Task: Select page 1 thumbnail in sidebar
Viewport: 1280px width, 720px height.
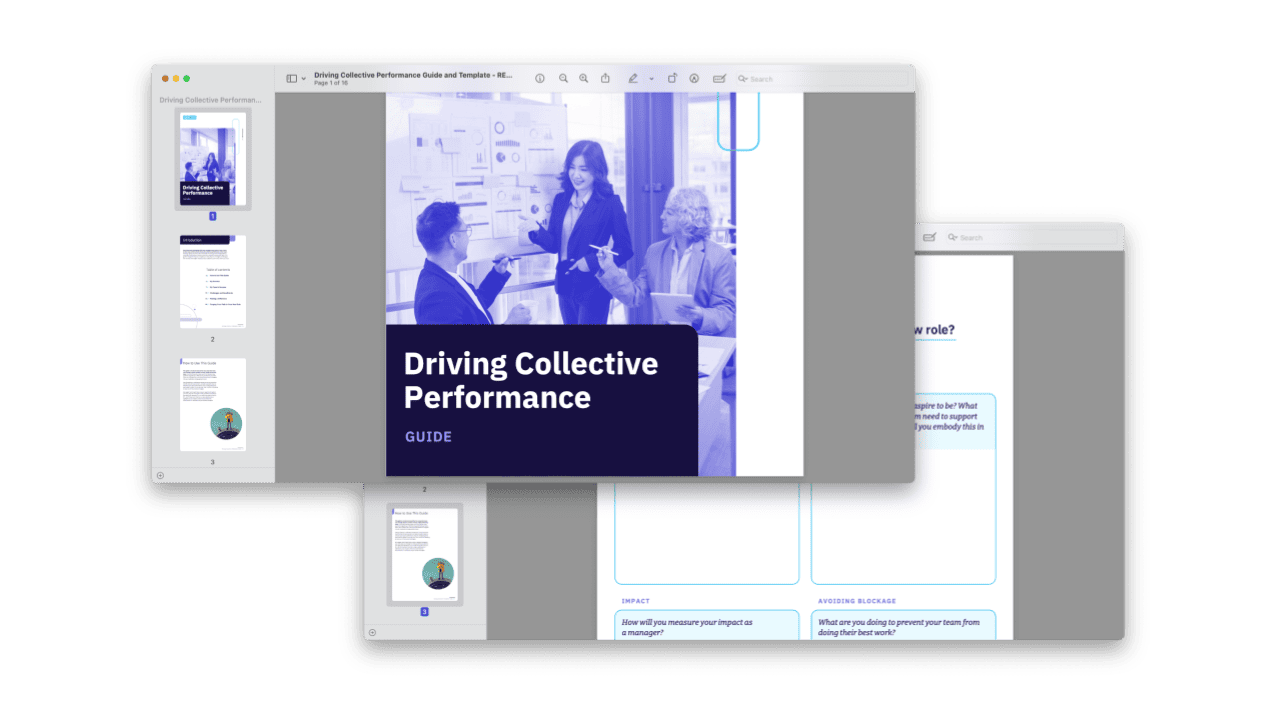Action: [212, 159]
